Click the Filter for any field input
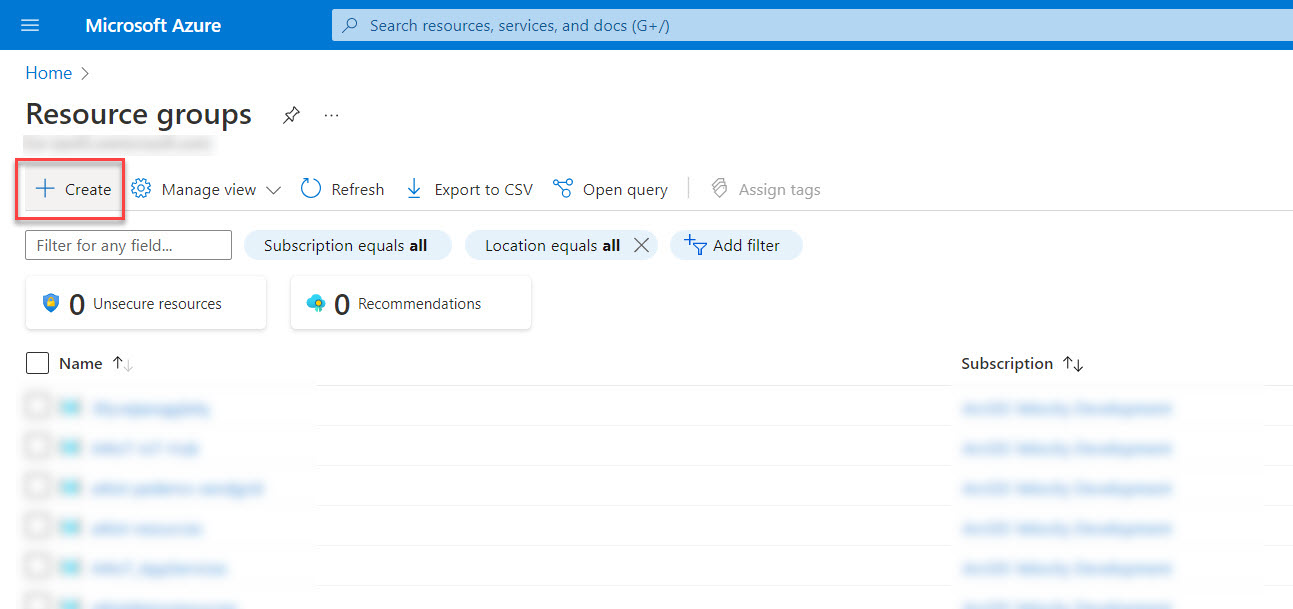The height and width of the screenshot is (609, 1293). [x=127, y=244]
